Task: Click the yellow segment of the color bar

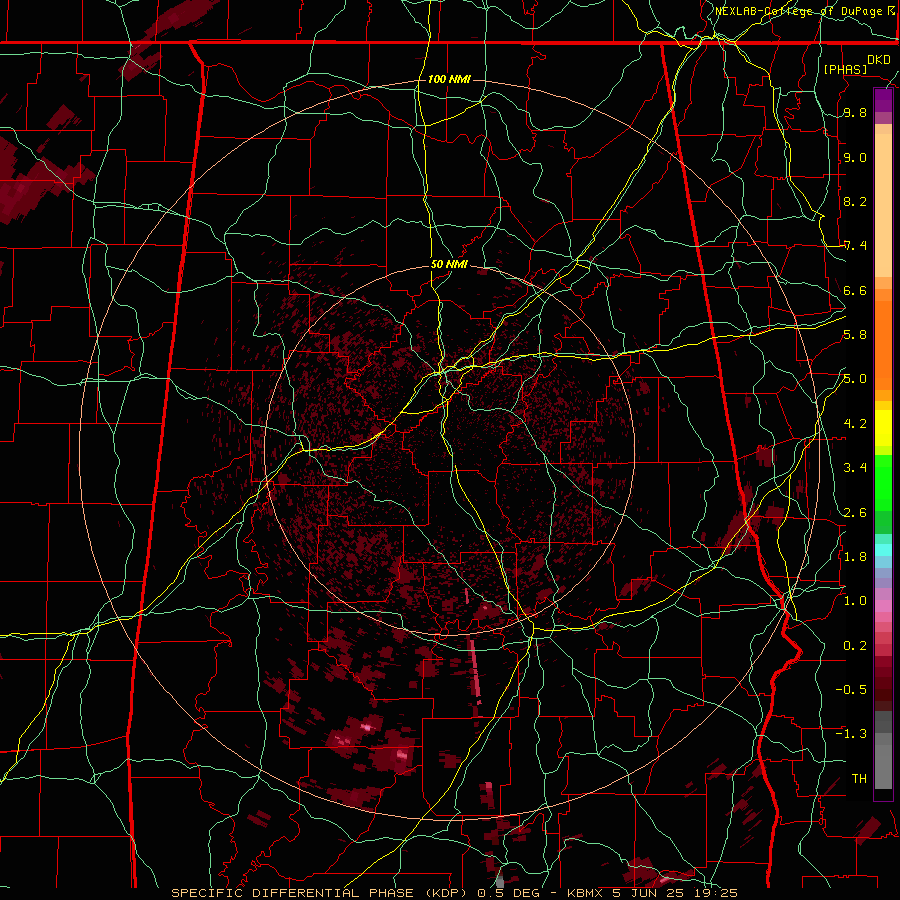Action: click(x=883, y=428)
